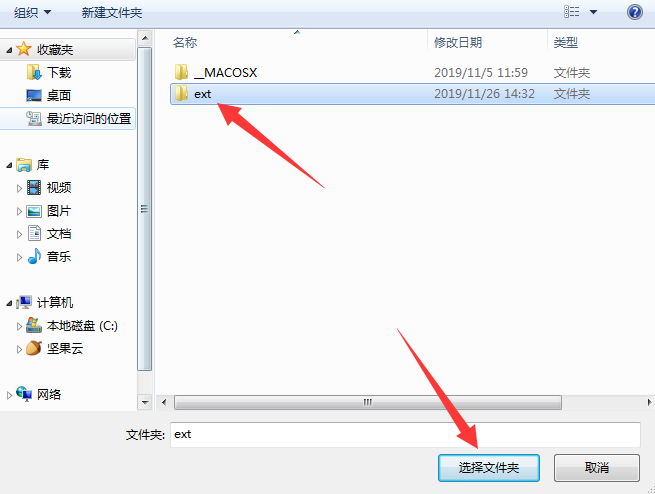Select Local Disk (C:) 本地磁盘

click(82, 325)
